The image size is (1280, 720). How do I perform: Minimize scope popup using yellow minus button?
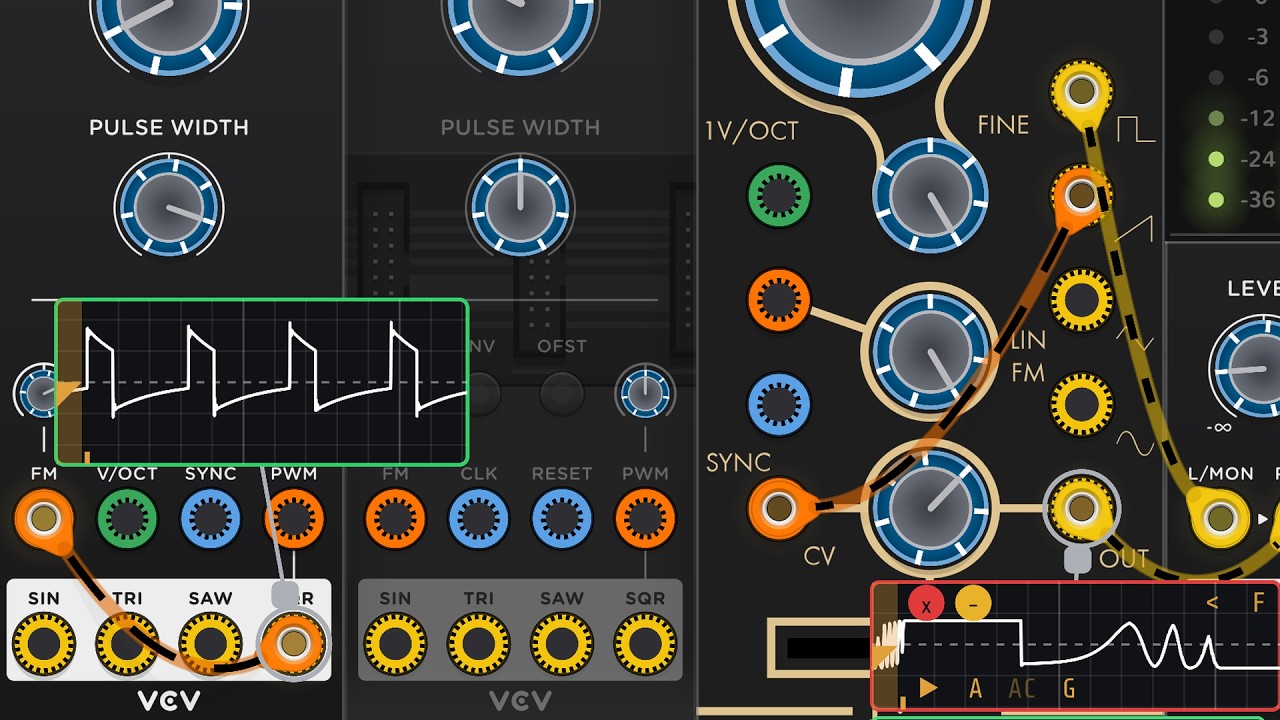coord(973,604)
